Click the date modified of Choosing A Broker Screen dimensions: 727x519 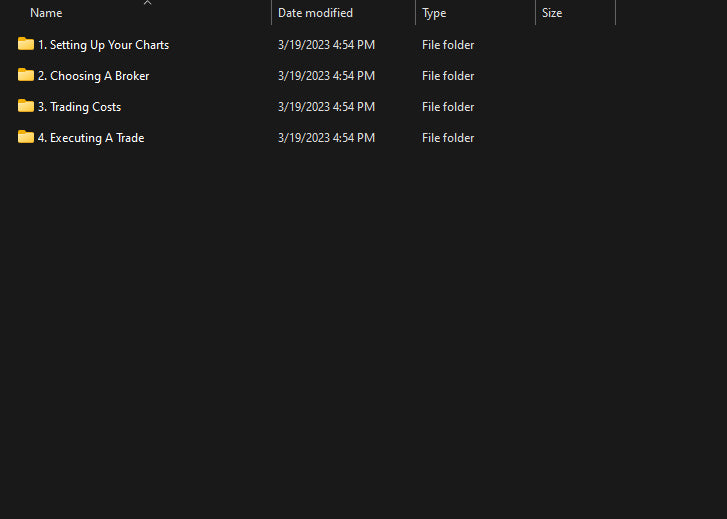tap(326, 76)
